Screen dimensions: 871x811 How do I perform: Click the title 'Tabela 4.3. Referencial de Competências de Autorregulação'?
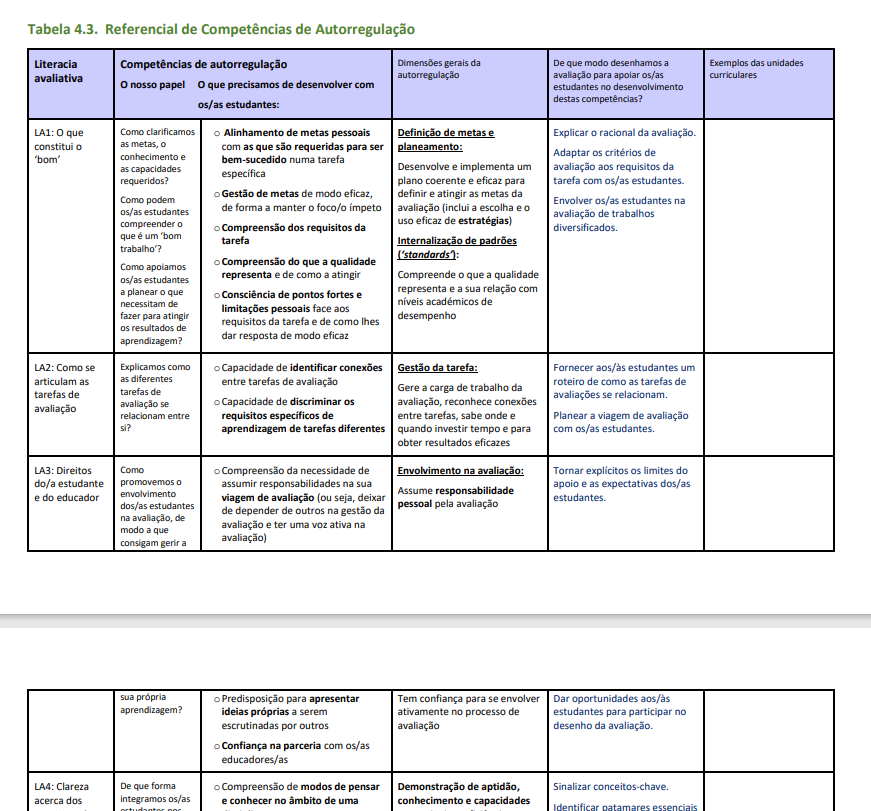(221, 29)
